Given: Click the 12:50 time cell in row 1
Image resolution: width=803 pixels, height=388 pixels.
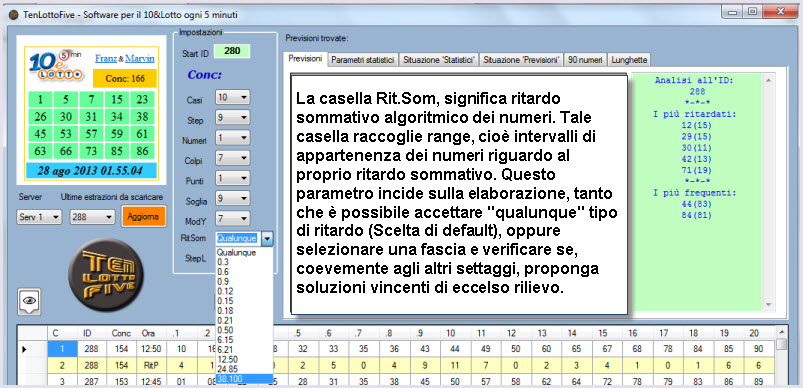Looking at the screenshot, I should pyautogui.click(x=152, y=349).
